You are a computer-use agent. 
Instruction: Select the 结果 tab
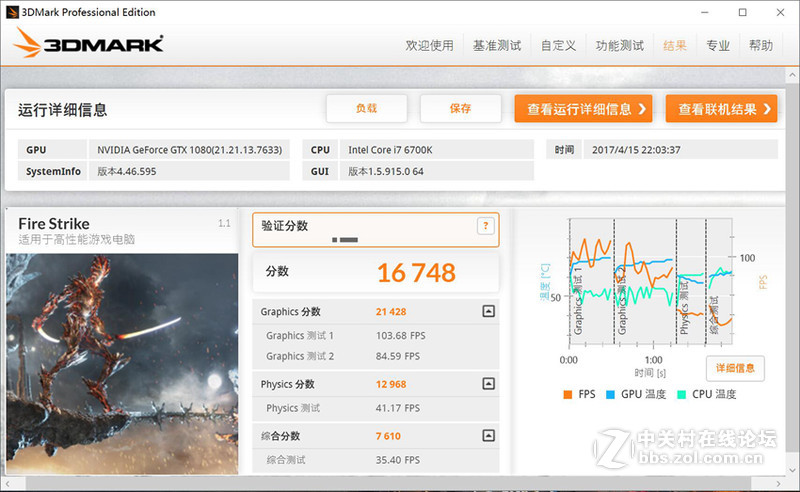pyautogui.click(x=674, y=45)
